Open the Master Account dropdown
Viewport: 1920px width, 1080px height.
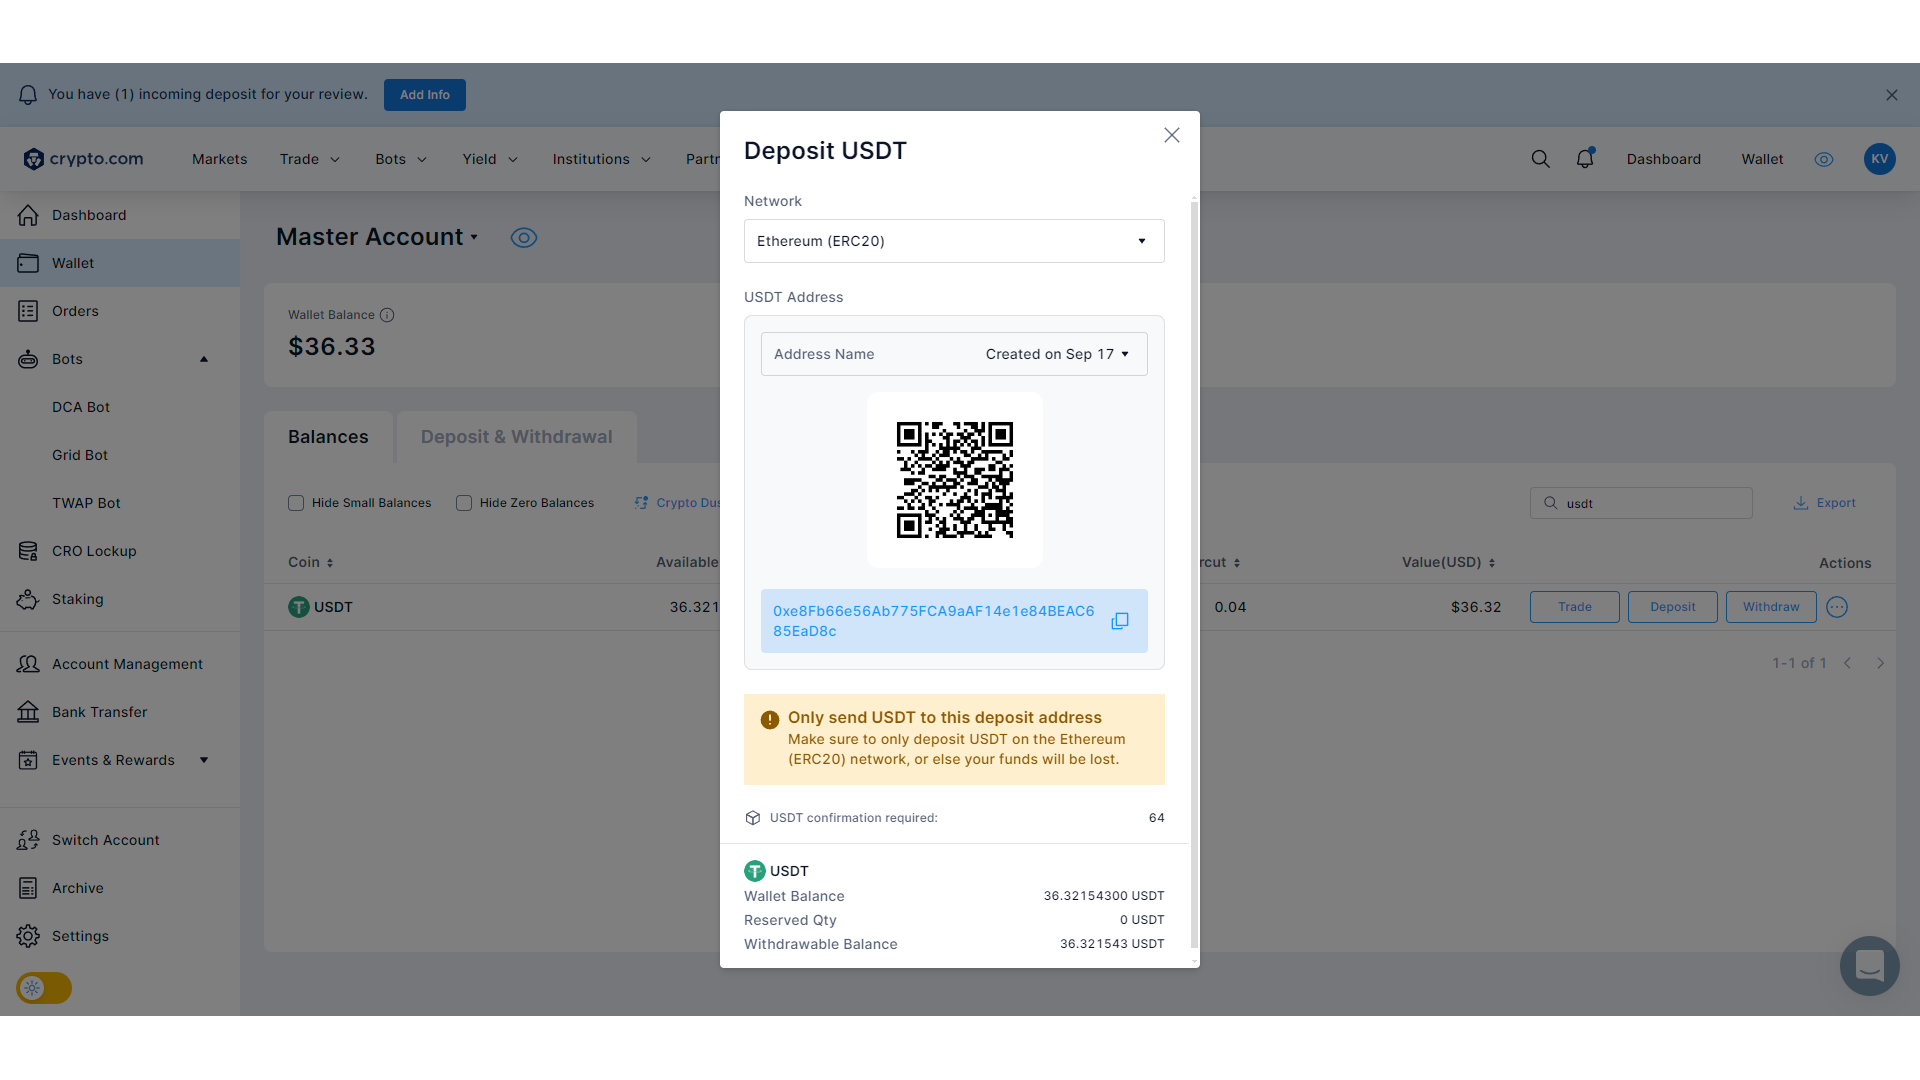tap(377, 237)
